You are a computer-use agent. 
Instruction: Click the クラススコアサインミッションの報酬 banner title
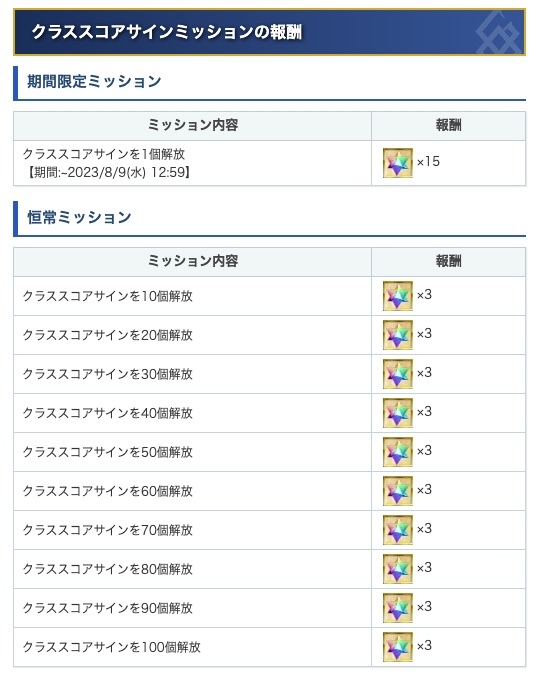click(x=167, y=32)
